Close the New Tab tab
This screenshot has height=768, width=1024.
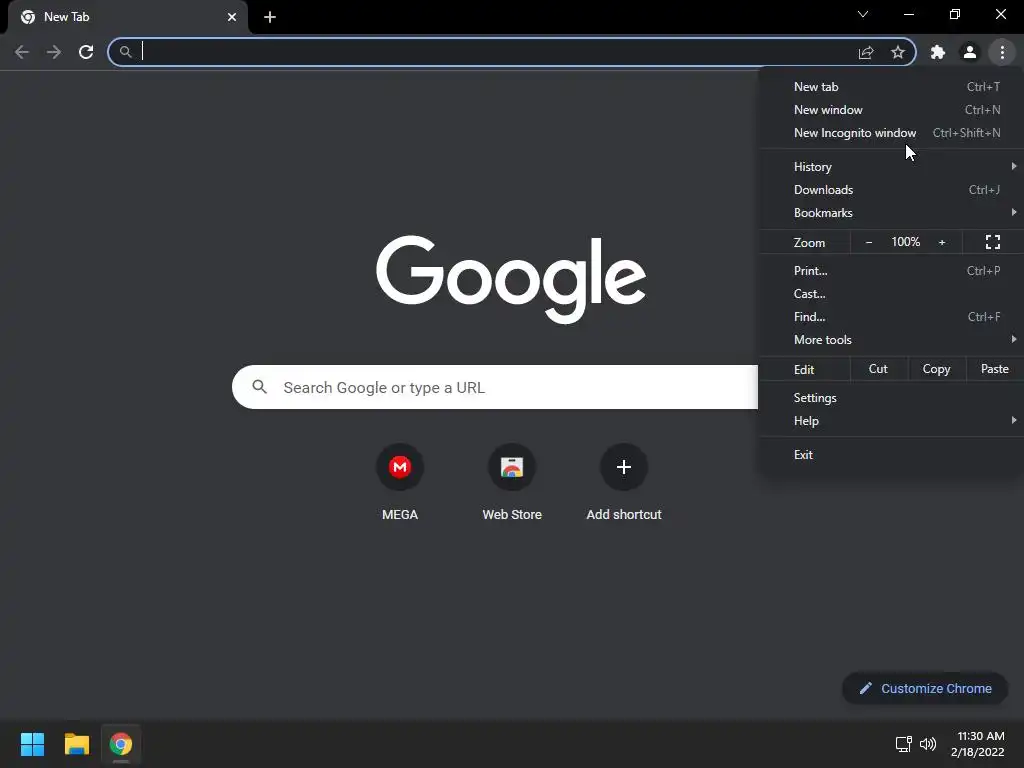coord(232,17)
